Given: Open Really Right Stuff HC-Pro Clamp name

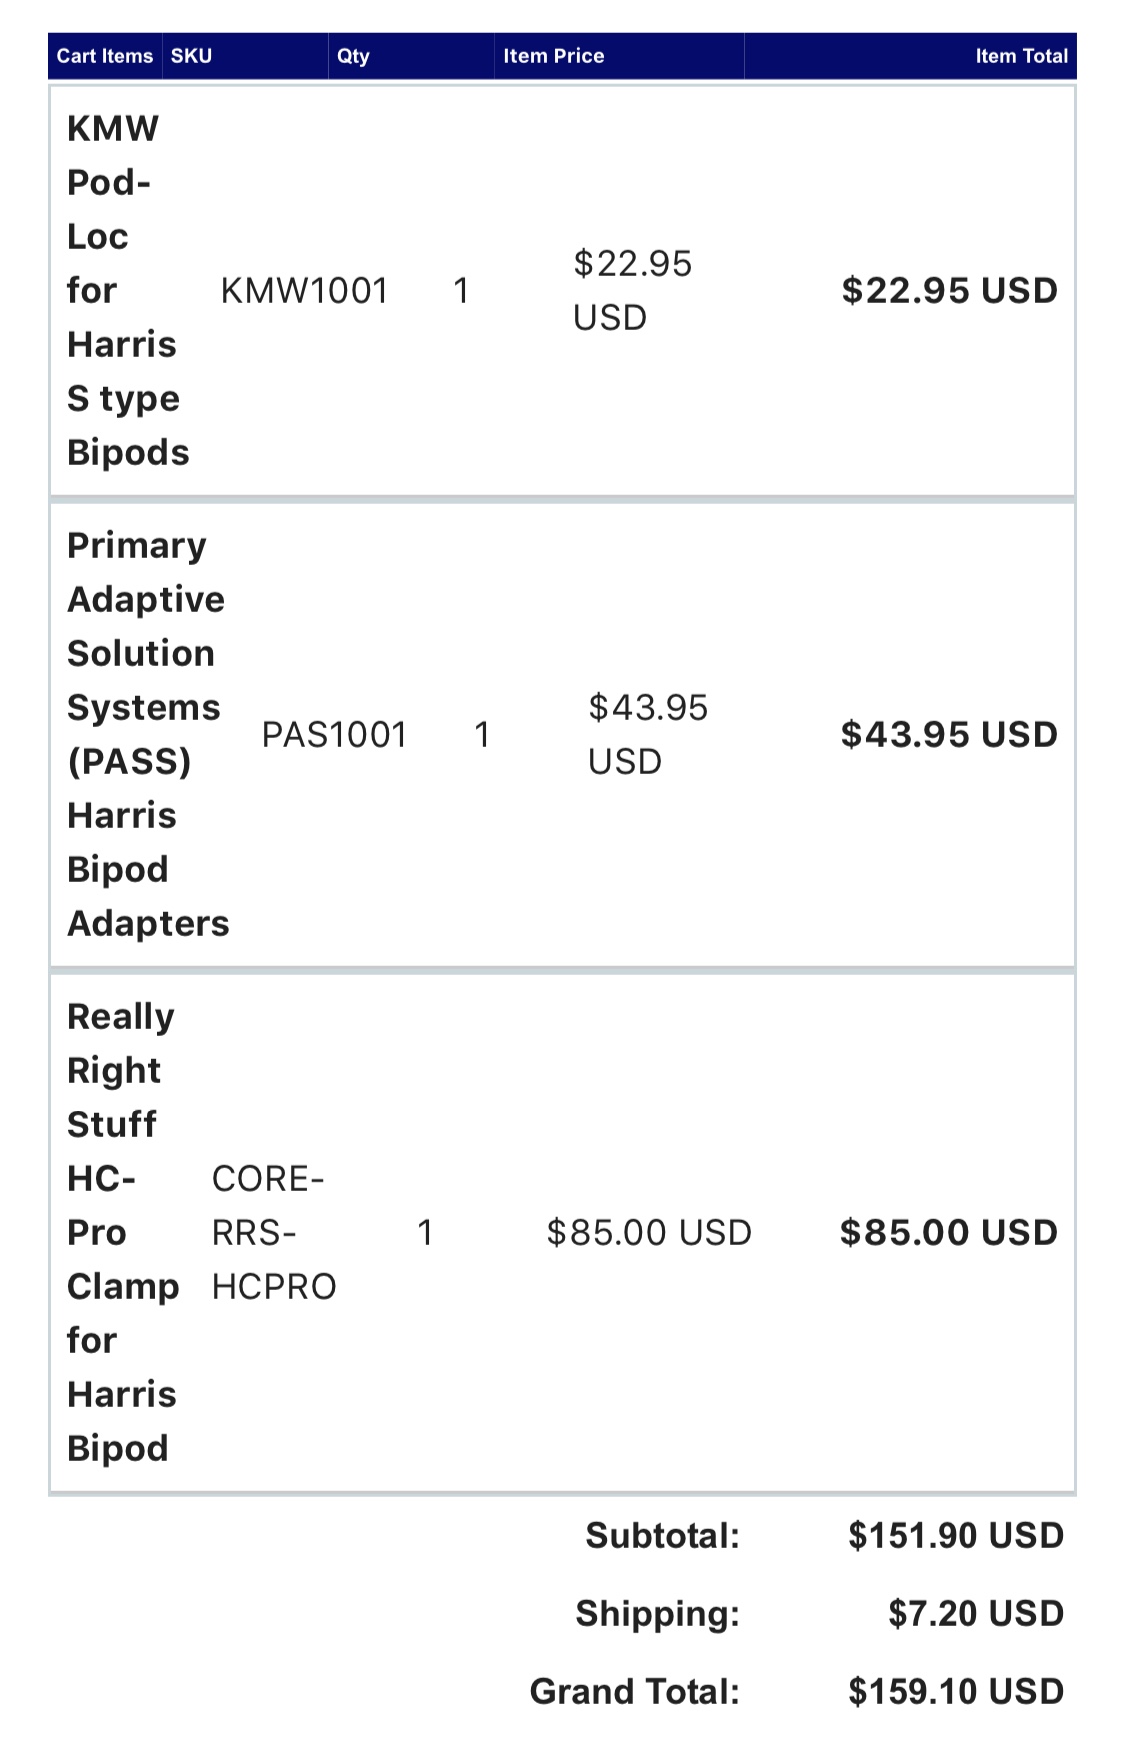Looking at the screenshot, I should pyautogui.click(x=123, y=1232).
